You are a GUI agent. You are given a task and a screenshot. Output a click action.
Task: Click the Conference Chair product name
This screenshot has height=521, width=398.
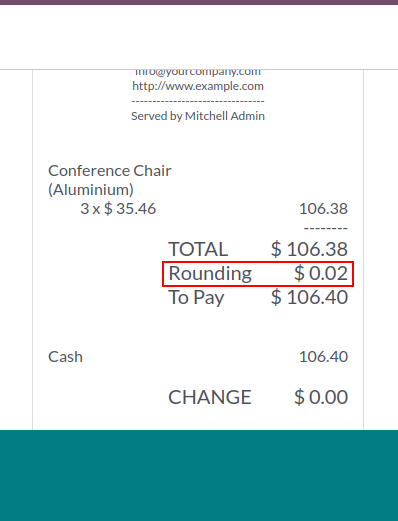pyautogui.click(x=110, y=171)
